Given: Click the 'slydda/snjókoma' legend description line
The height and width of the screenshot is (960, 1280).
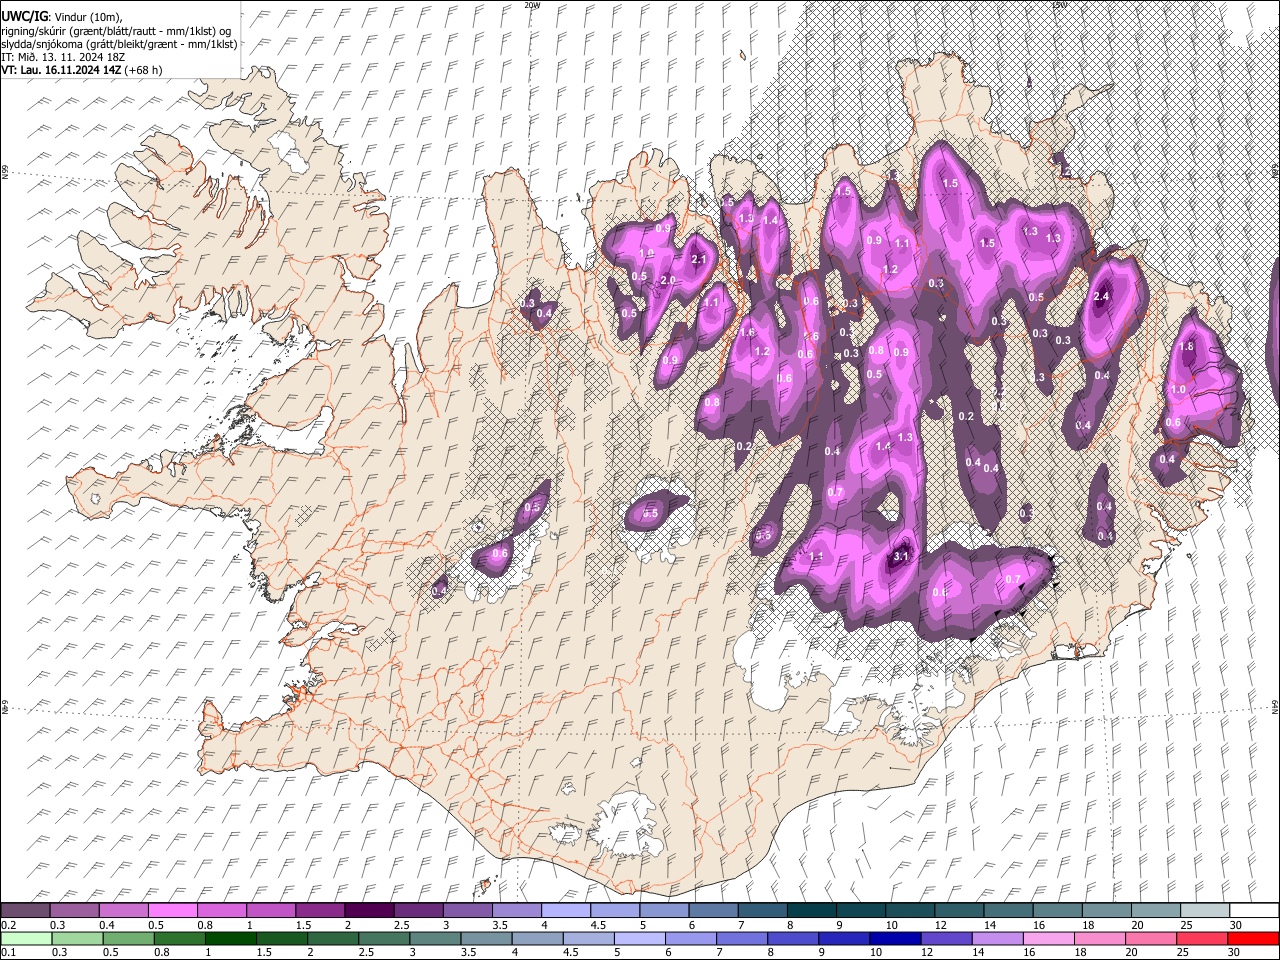Looking at the screenshot, I should (119, 44).
